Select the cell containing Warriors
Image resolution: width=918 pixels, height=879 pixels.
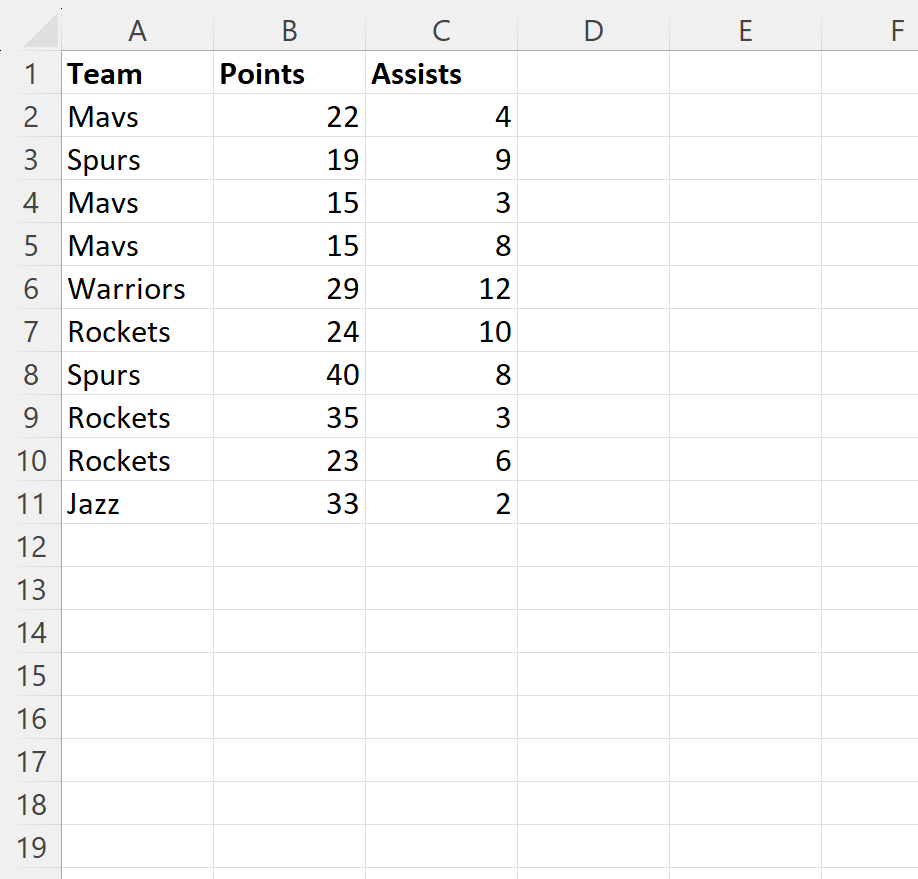click(137, 288)
